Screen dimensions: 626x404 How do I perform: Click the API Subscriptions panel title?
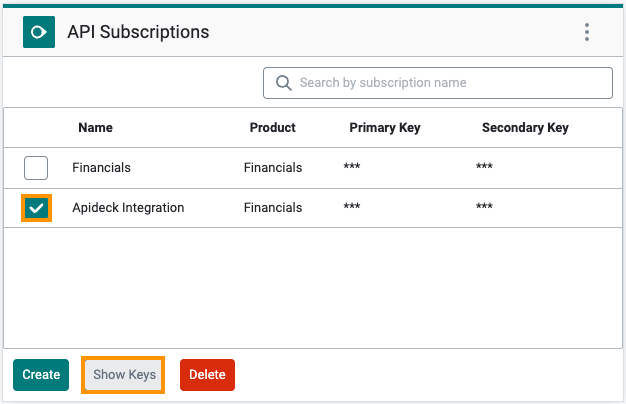point(138,32)
